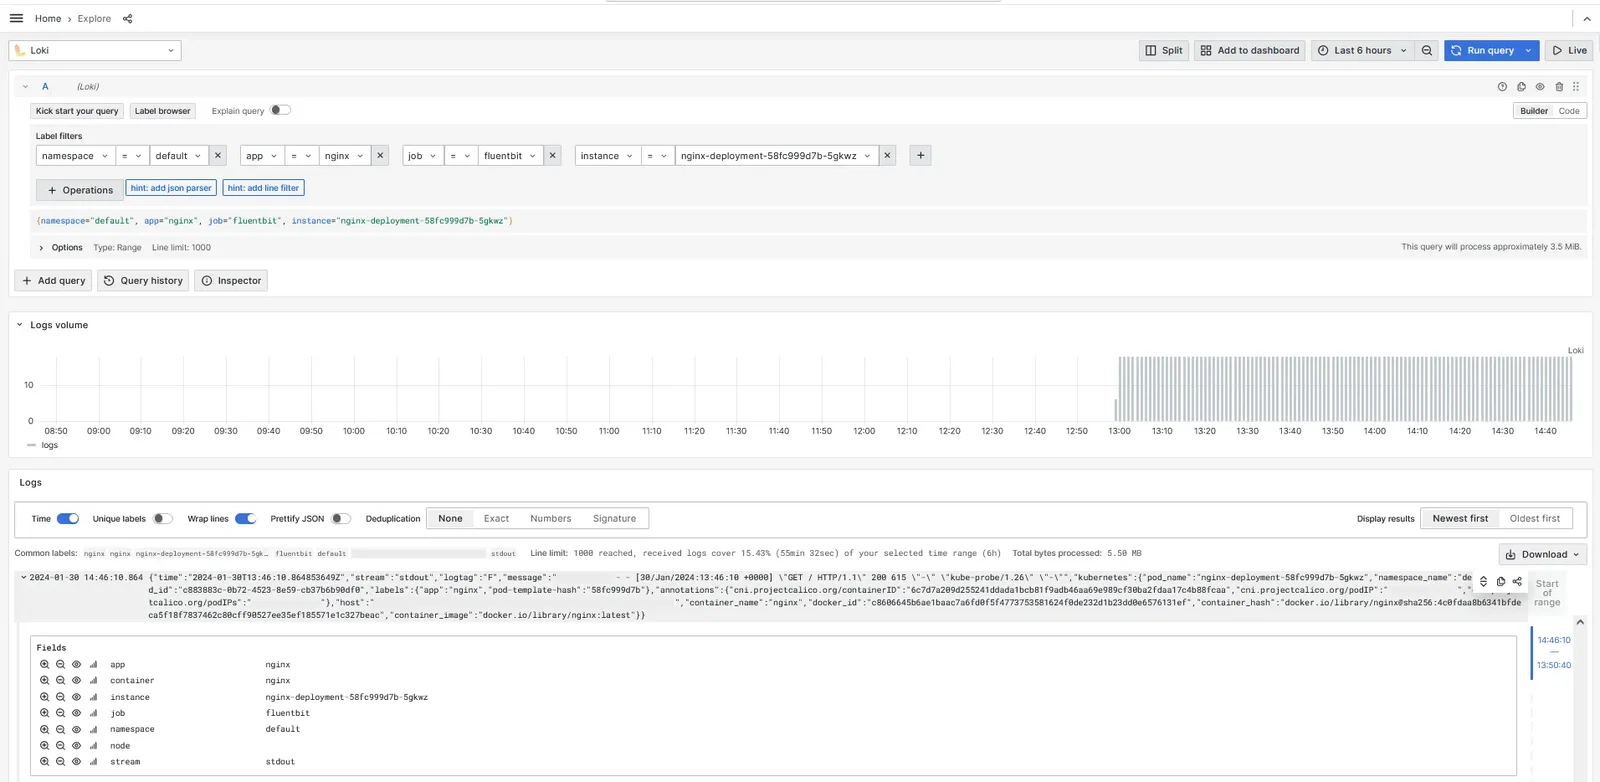Show the container field in log lines

click(76, 681)
